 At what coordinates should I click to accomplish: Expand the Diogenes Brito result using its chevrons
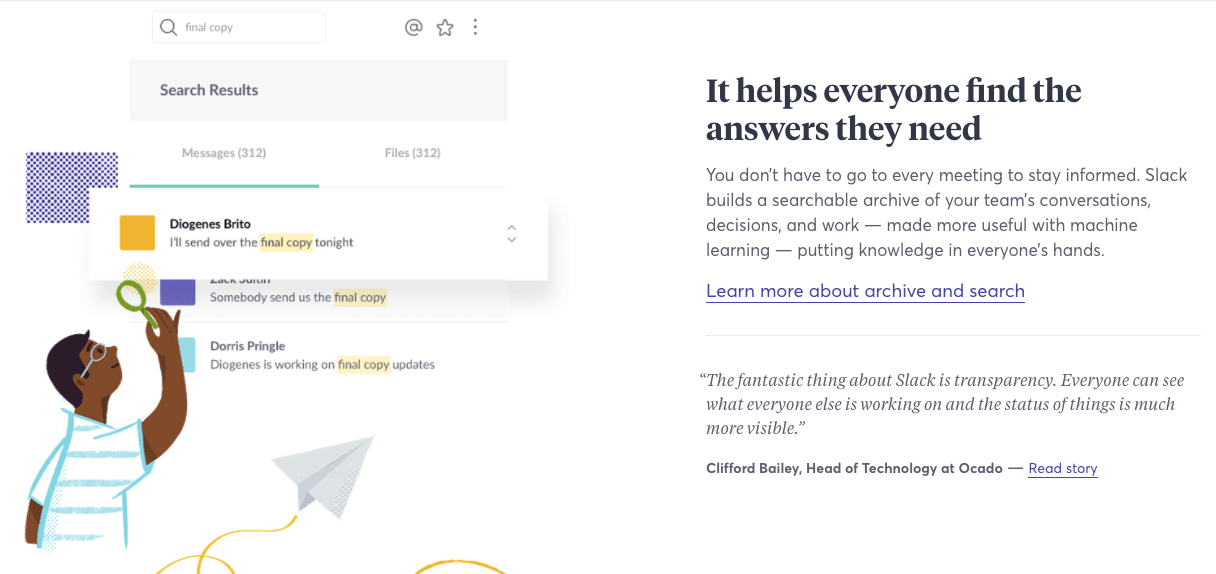tap(512, 233)
